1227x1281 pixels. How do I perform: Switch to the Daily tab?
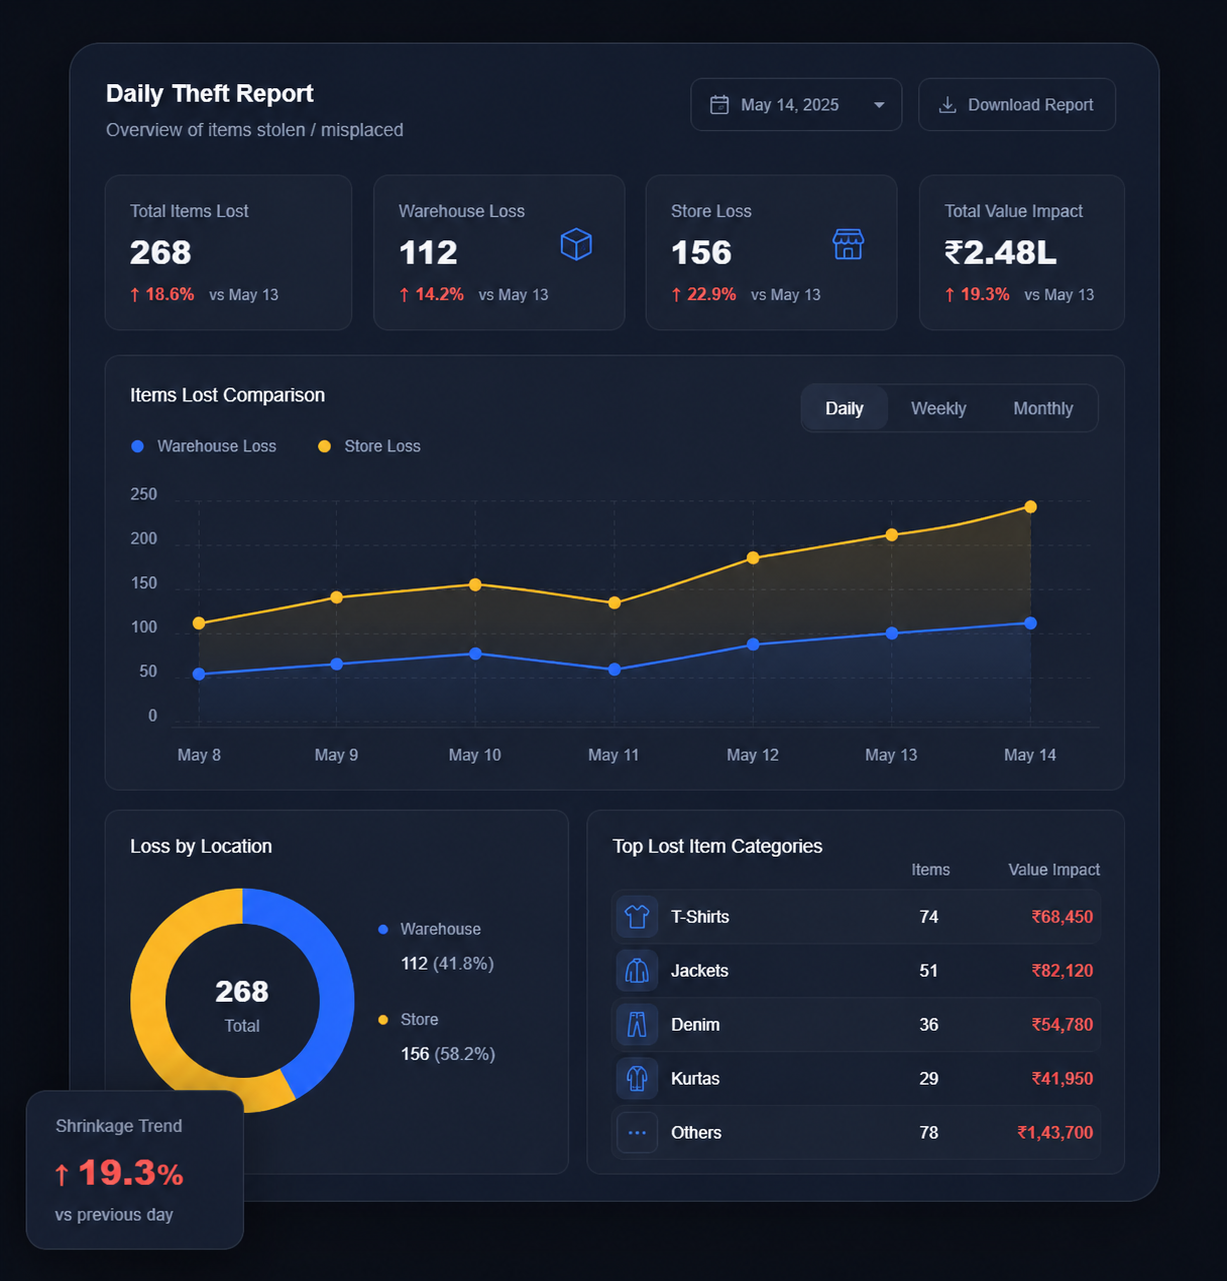pyautogui.click(x=844, y=408)
